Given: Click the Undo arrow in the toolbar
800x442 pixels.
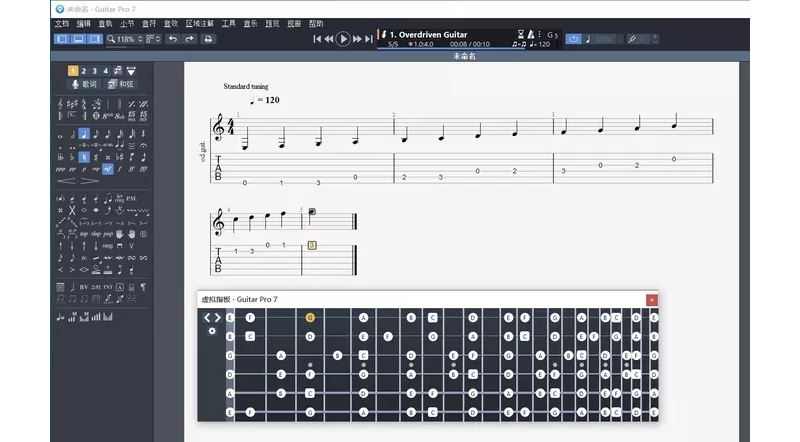Looking at the screenshot, I should 173,39.
